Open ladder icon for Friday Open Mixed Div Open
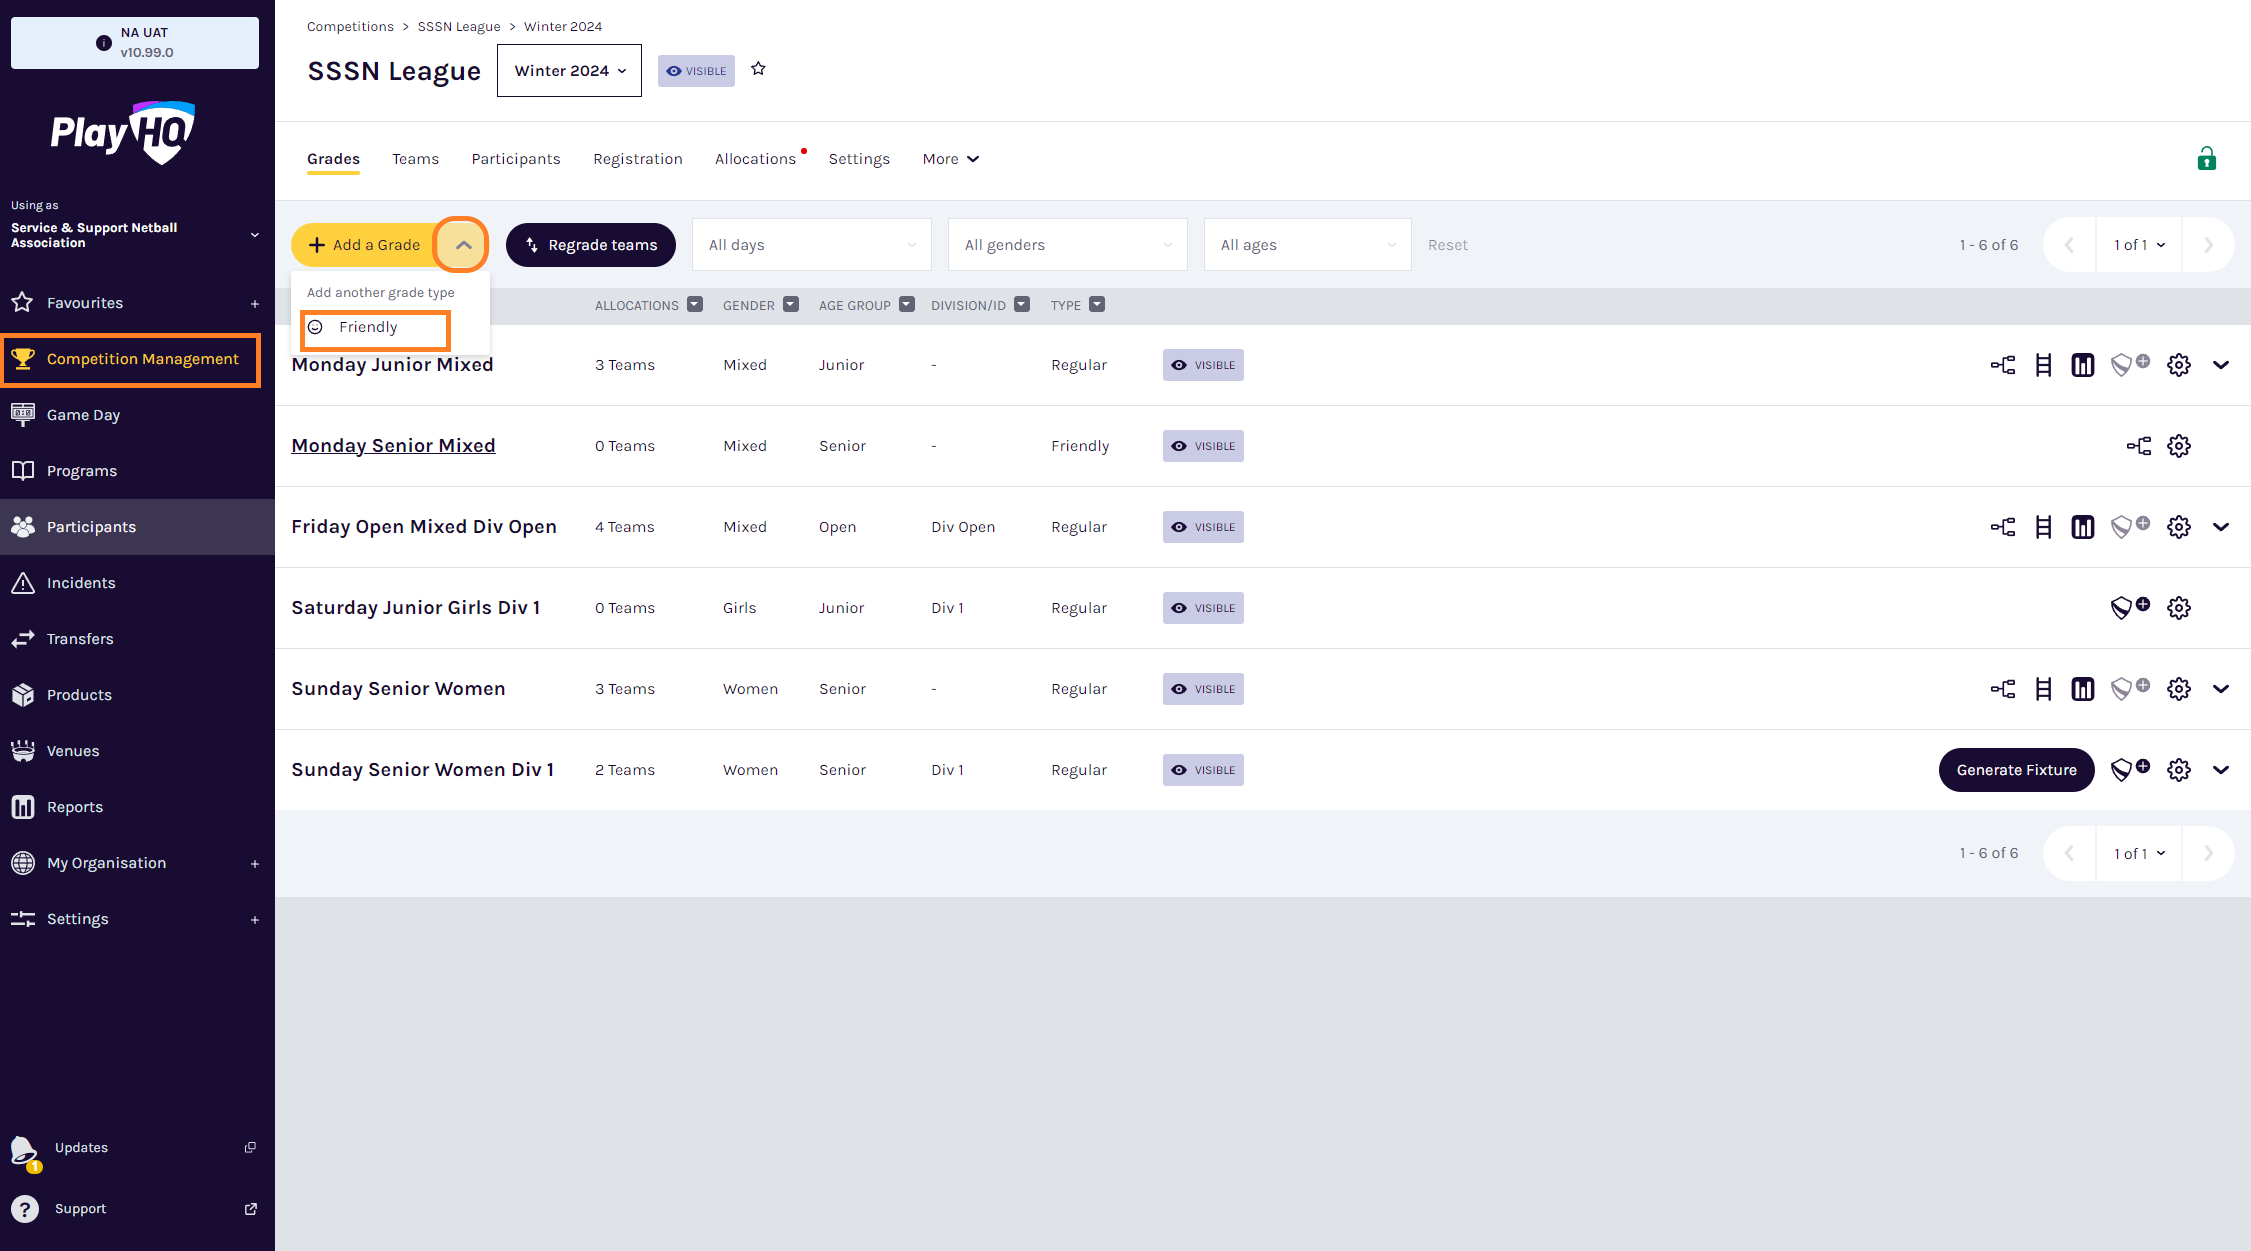The image size is (2251, 1251). point(2043,527)
